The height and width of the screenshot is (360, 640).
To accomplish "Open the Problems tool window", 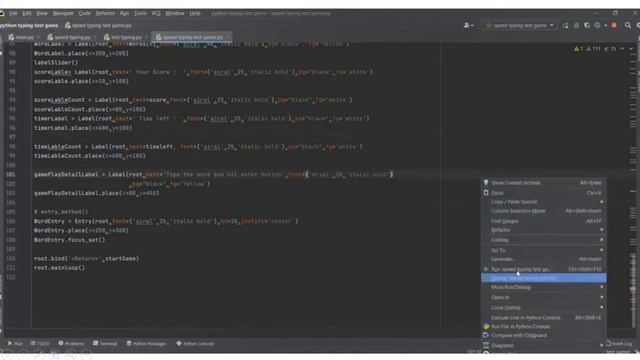I will point(71,344).
